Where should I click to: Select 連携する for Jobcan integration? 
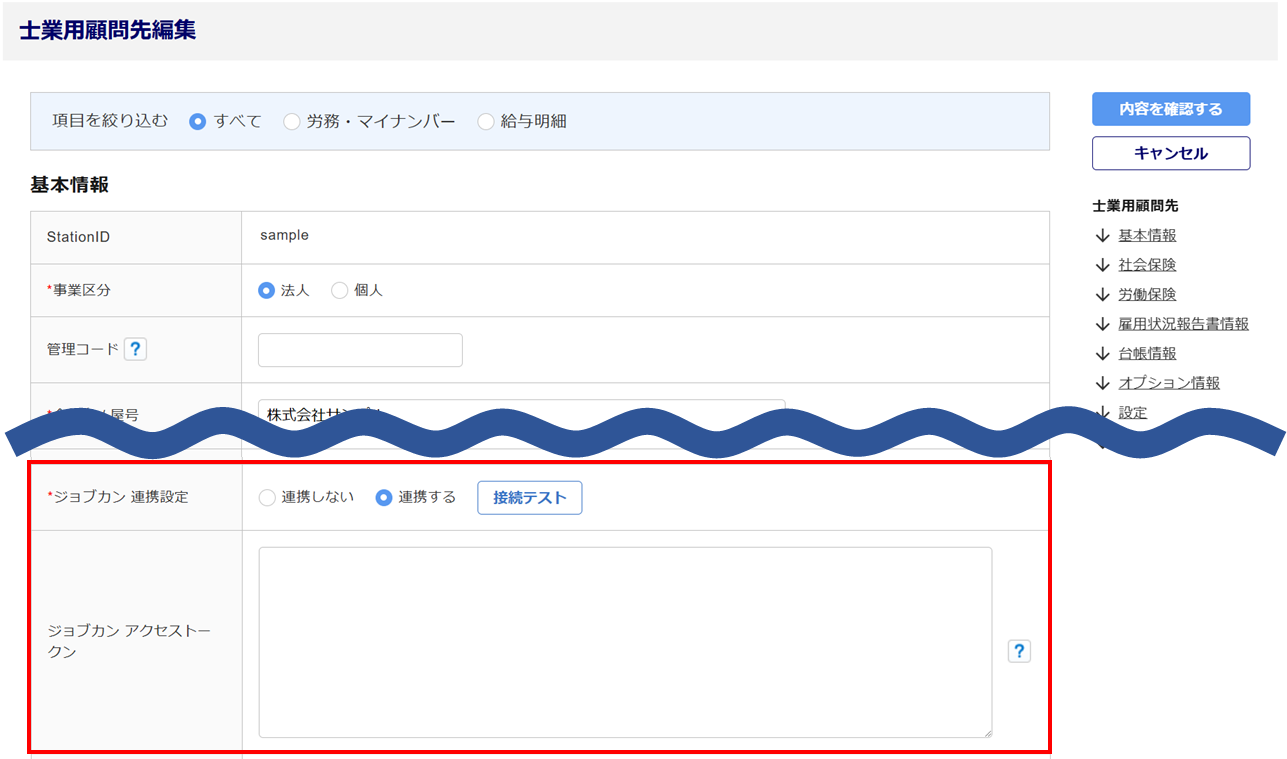[383, 498]
